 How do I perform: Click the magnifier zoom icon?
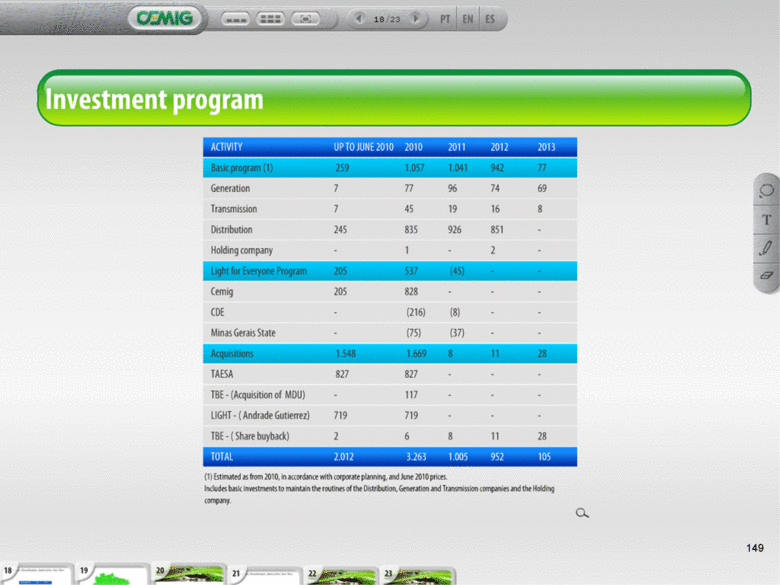click(582, 513)
